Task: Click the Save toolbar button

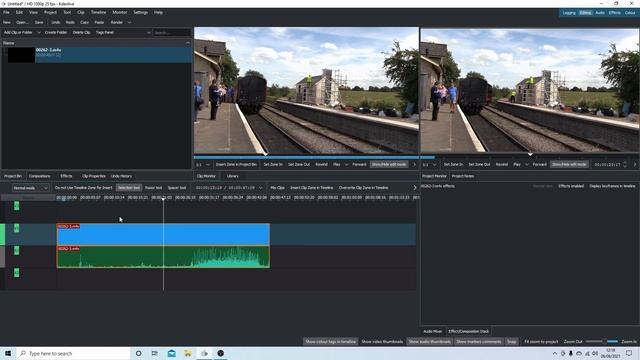Action: tap(39, 22)
